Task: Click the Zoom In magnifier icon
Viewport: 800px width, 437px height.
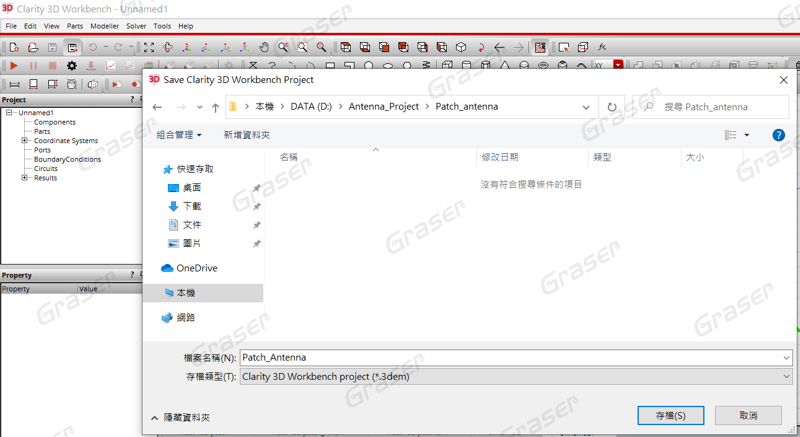Action: tap(283, 47)
